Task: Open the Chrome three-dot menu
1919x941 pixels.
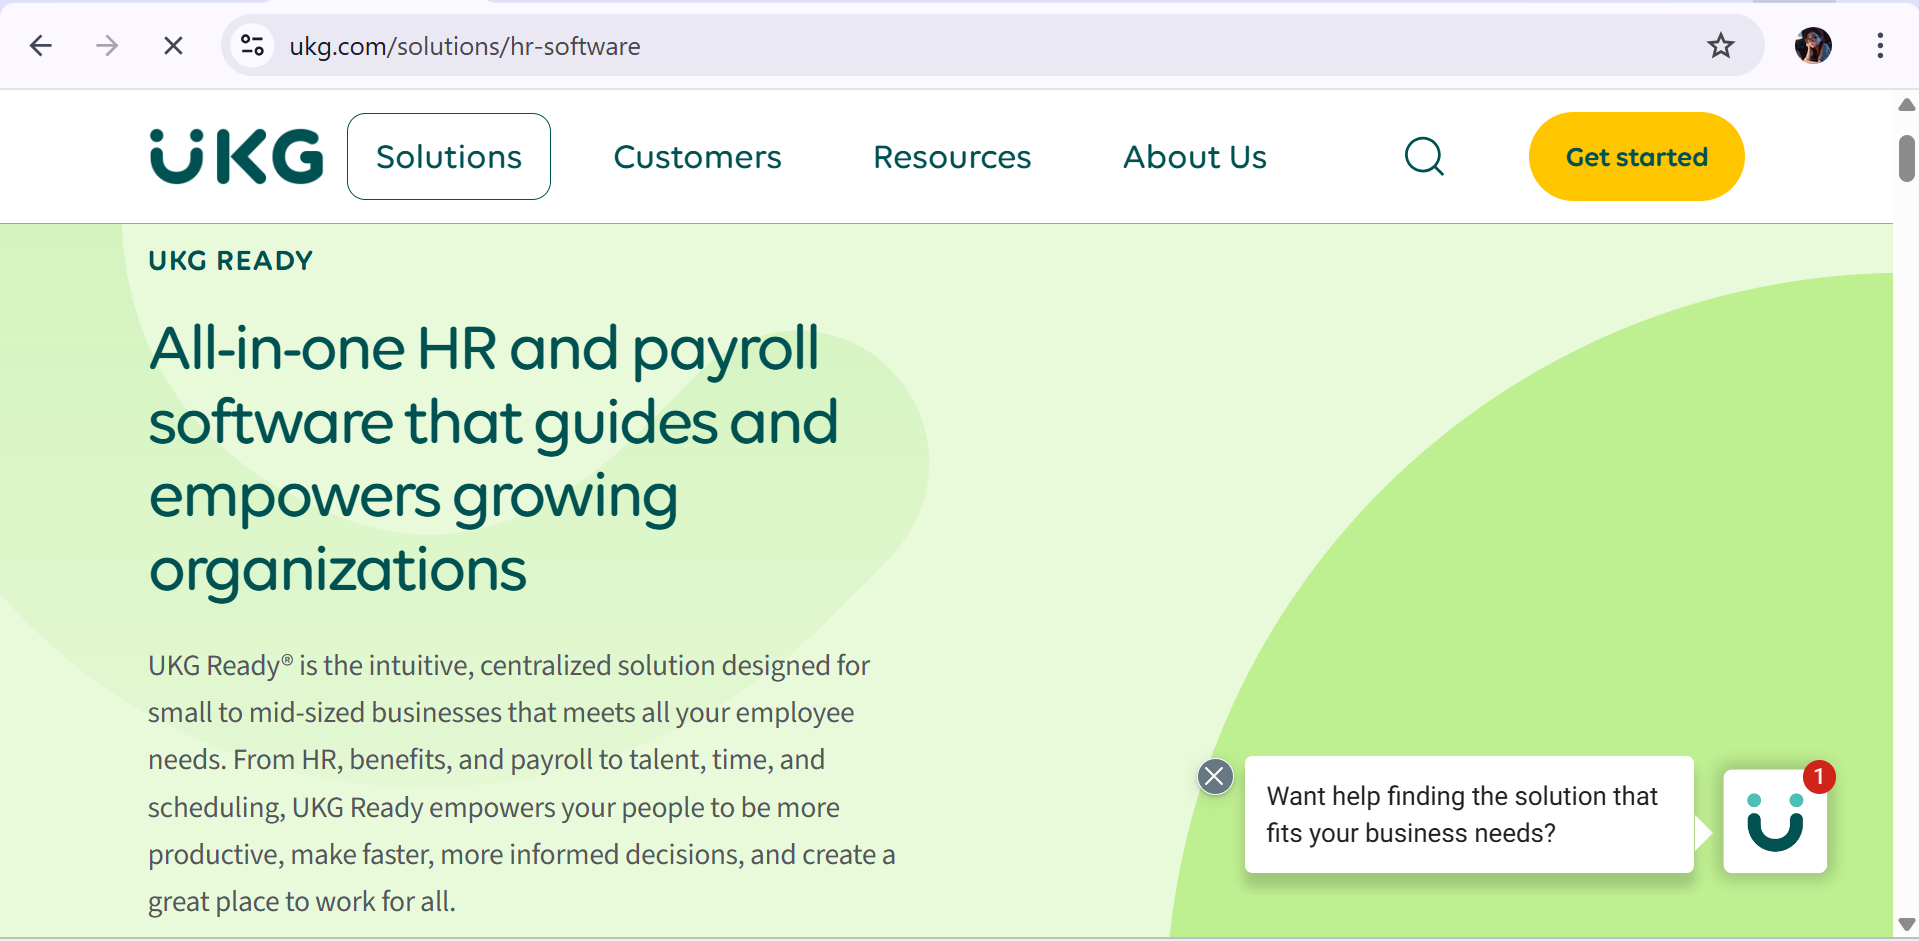Action: (1880, 46)
